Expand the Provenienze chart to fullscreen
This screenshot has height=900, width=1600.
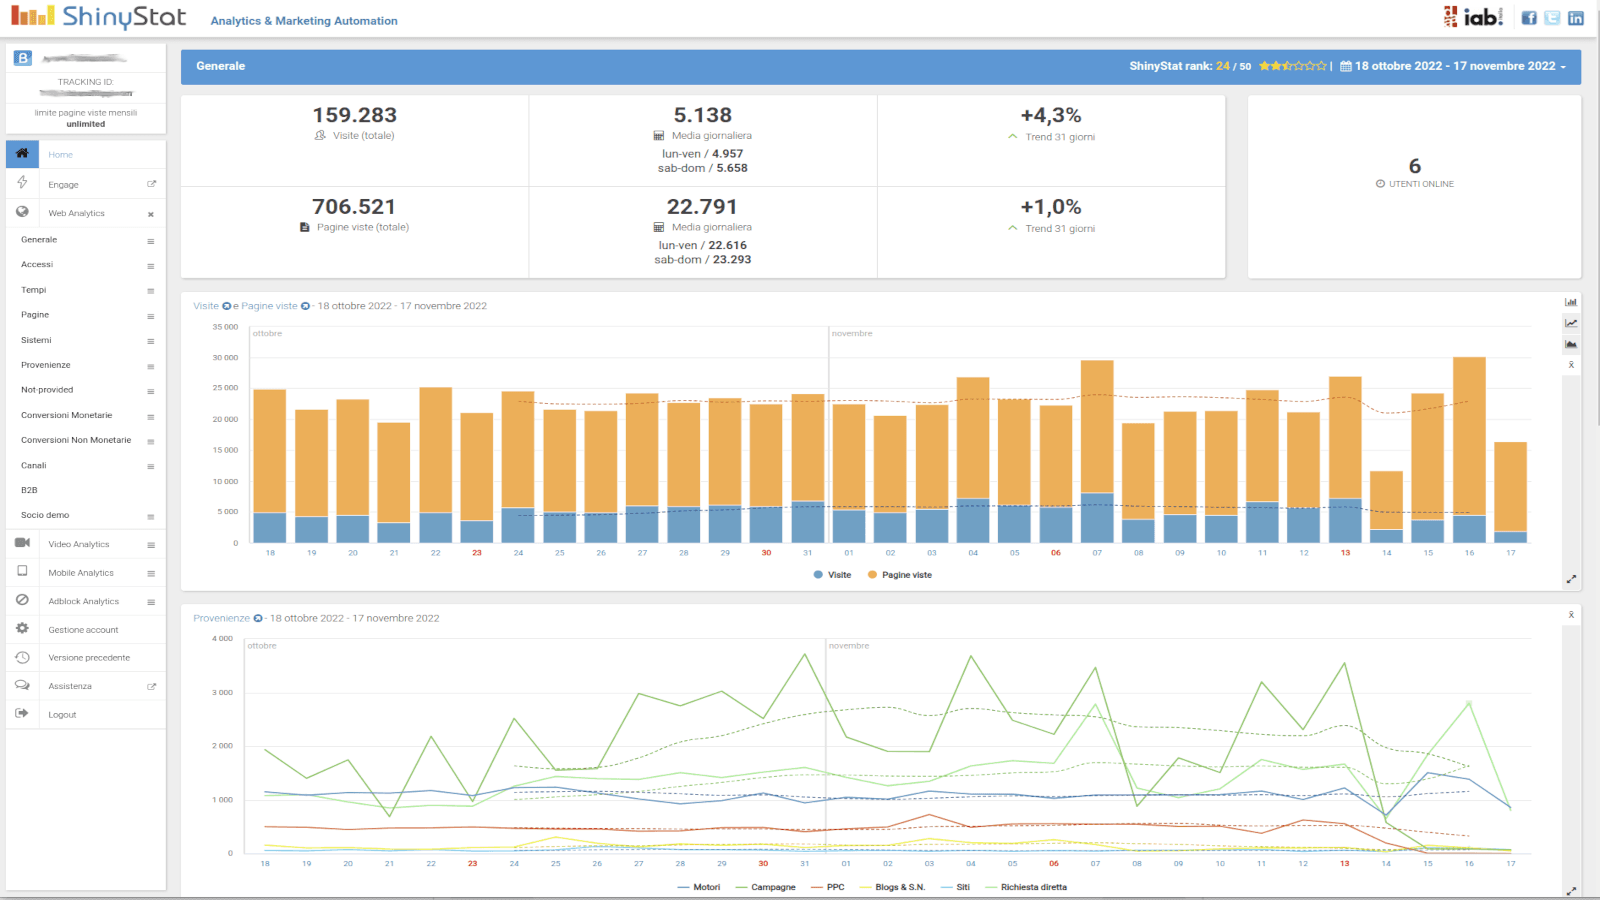click(x=1571, y=891)
